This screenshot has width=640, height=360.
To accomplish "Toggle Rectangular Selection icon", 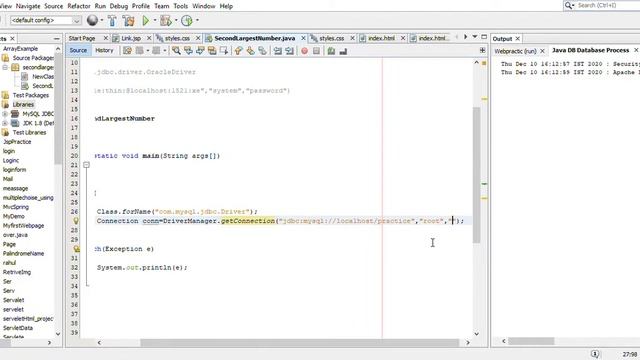I will (x=224, y=51).
